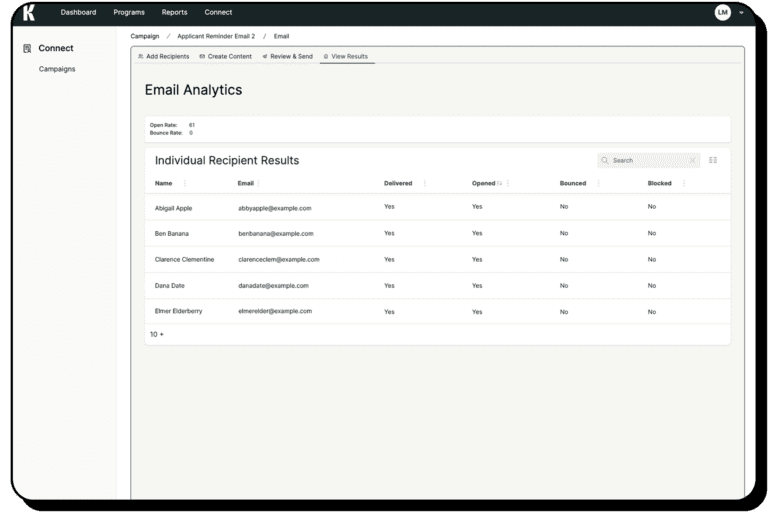Click the K logo icon
This screenshot has height=512, width=768.
(29, 13)
